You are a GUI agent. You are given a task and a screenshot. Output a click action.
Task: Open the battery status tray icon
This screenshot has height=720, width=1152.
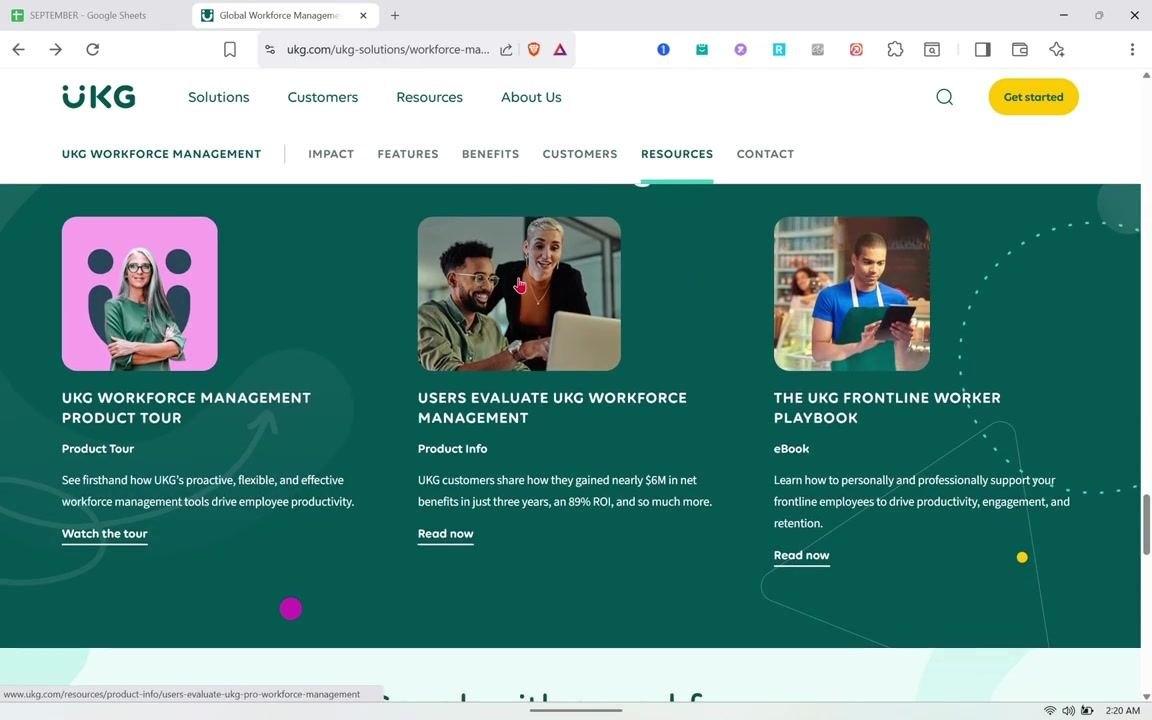pos(1087,710)
